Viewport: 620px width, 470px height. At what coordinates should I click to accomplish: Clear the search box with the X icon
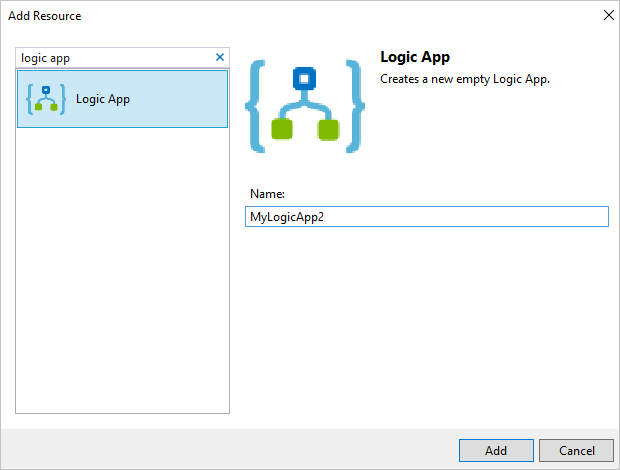[x=220, y=57]
